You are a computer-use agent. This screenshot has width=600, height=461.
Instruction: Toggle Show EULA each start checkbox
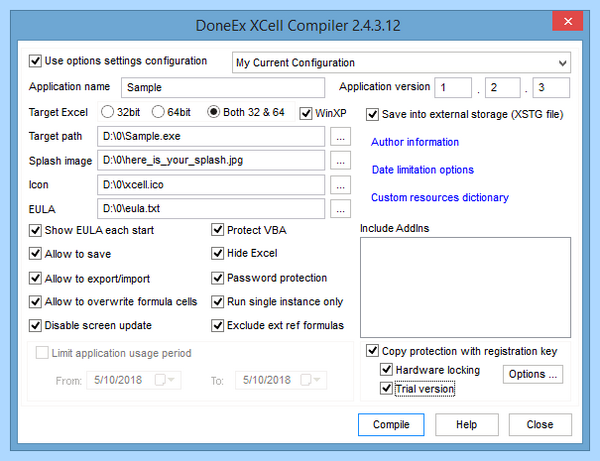pyautogui.click(x=35, y=230)
